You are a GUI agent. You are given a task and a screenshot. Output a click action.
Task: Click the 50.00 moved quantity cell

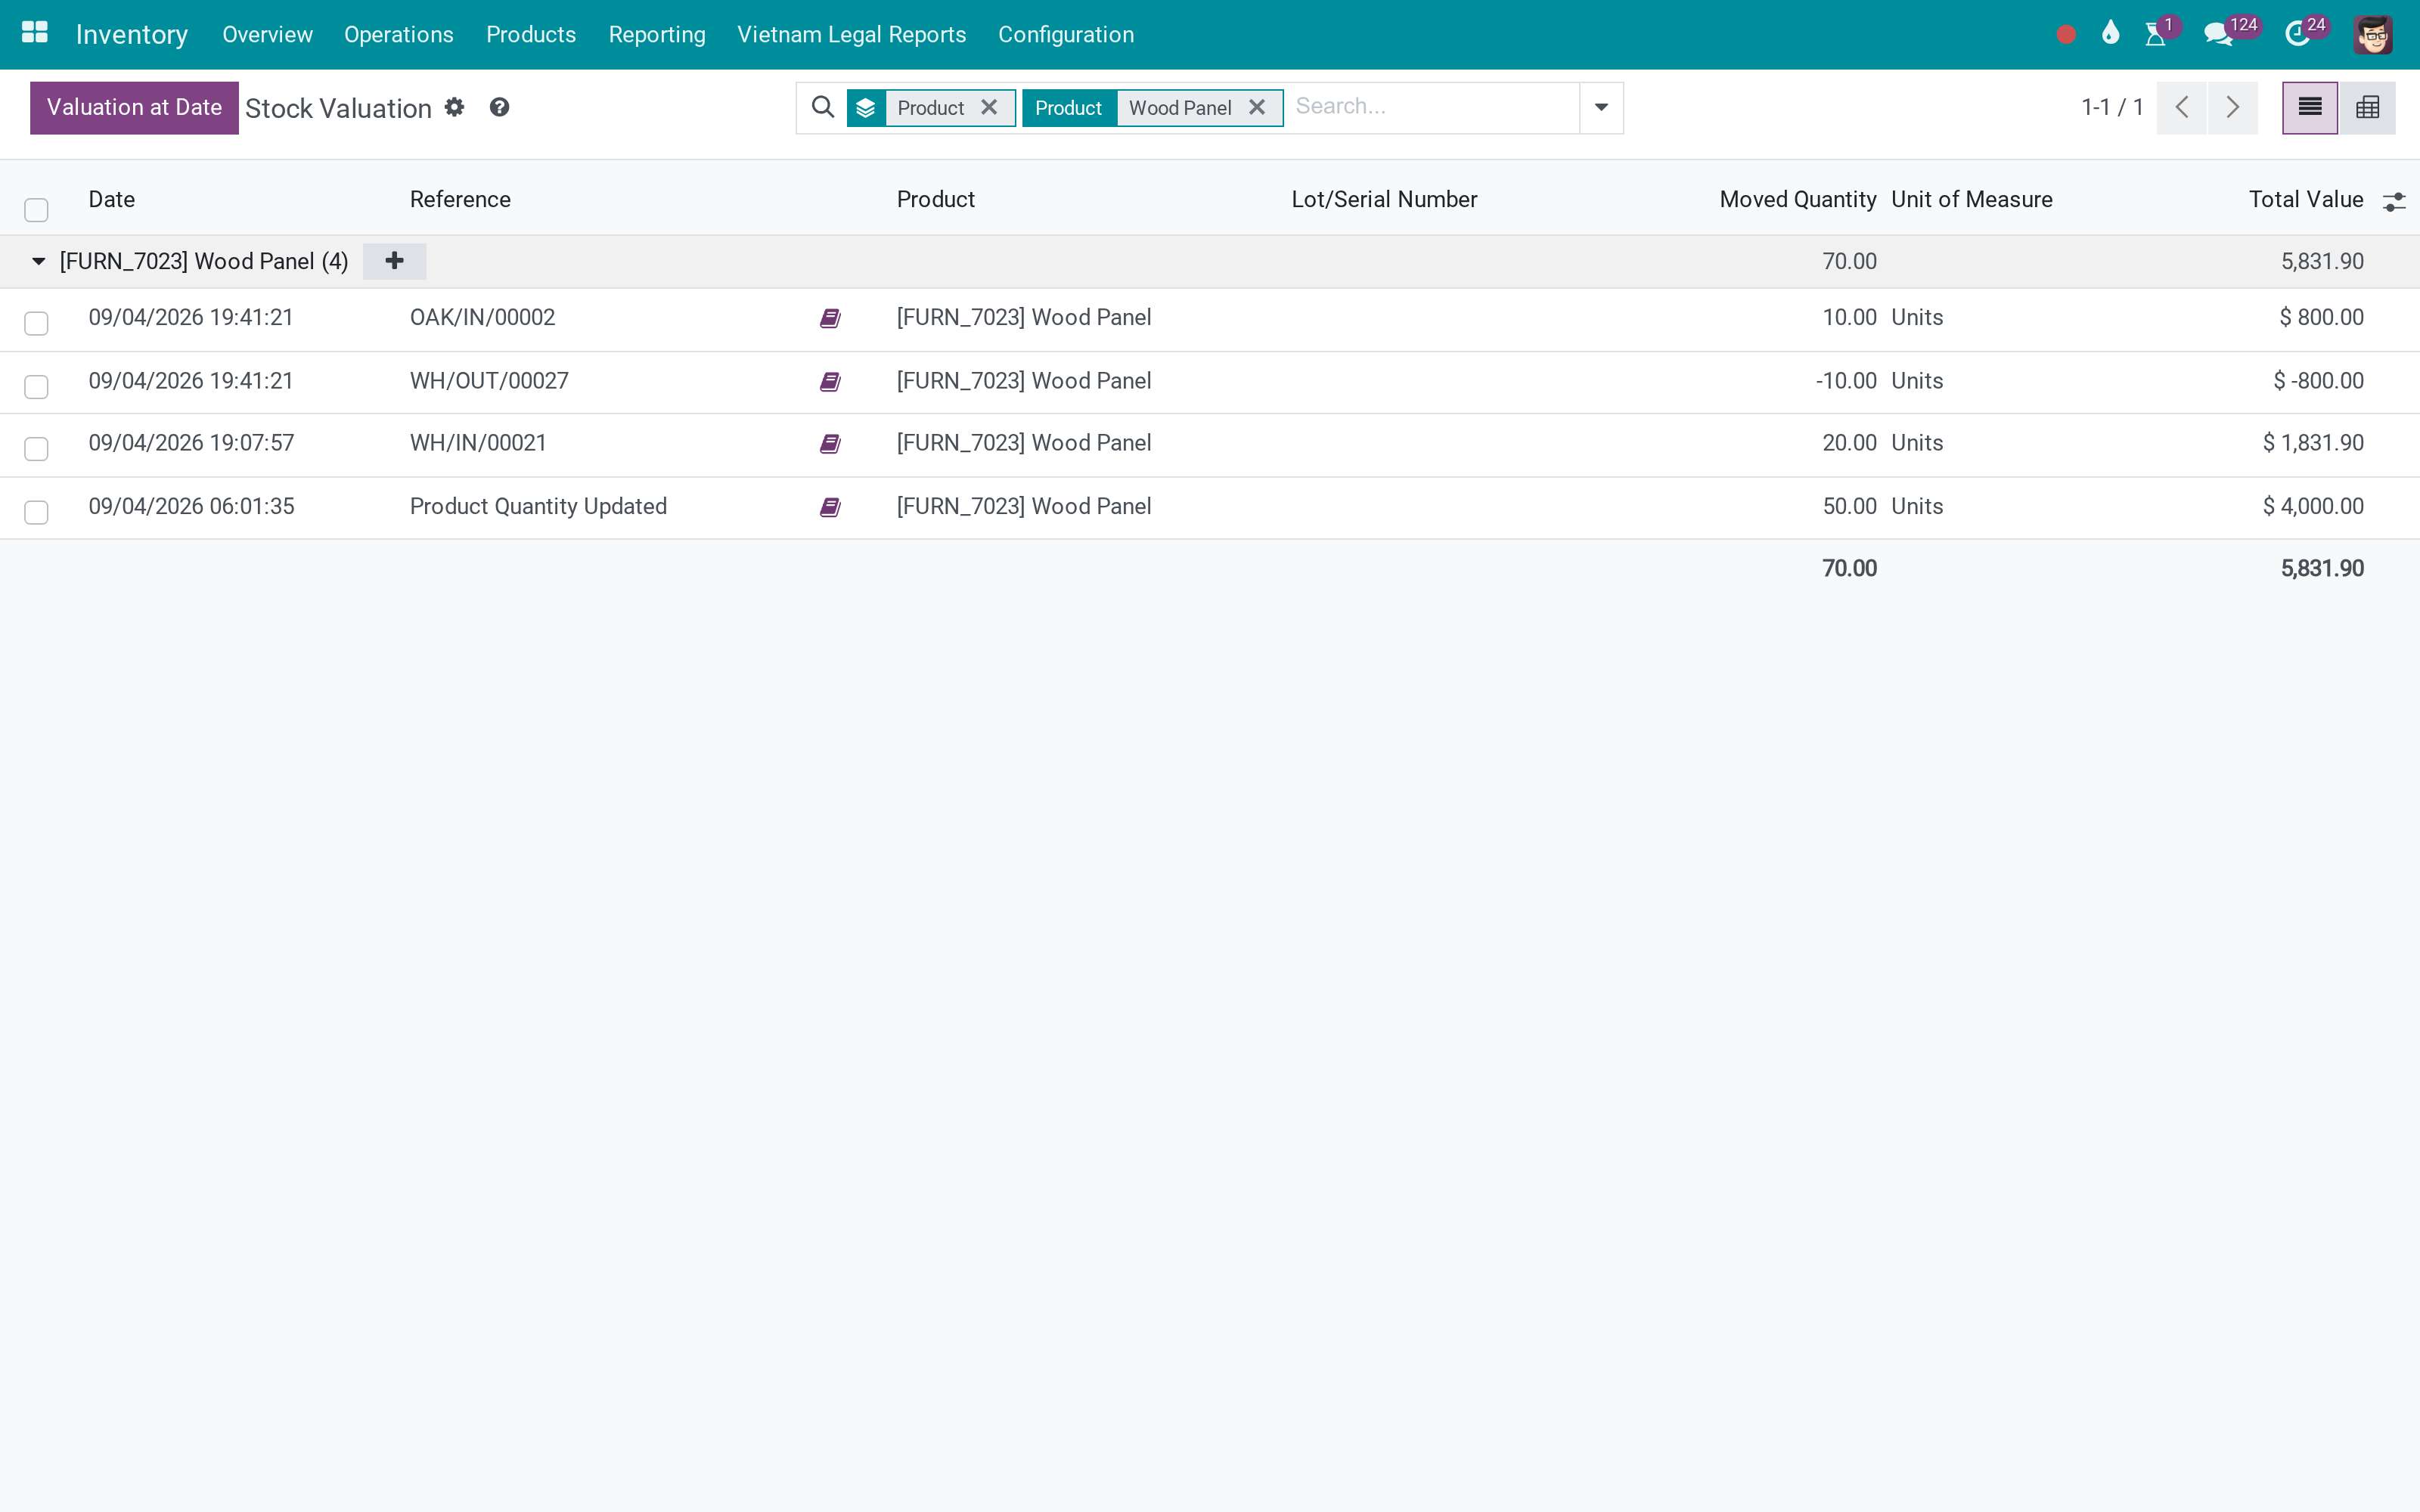(1849, 506)
